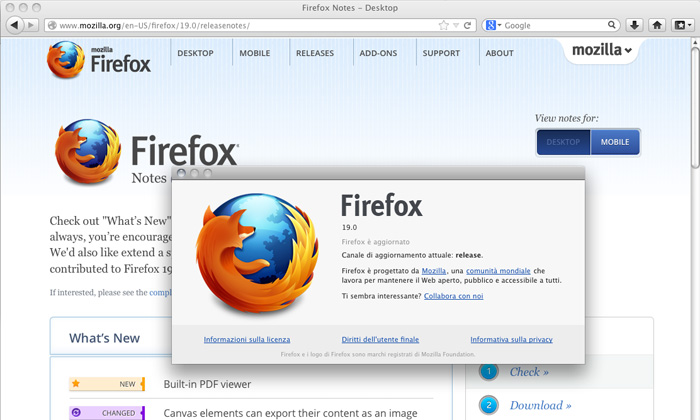This screenshot has height=420, width=700.
Task: Expand the mozilla tab dropdown
Action: point(601,50)
